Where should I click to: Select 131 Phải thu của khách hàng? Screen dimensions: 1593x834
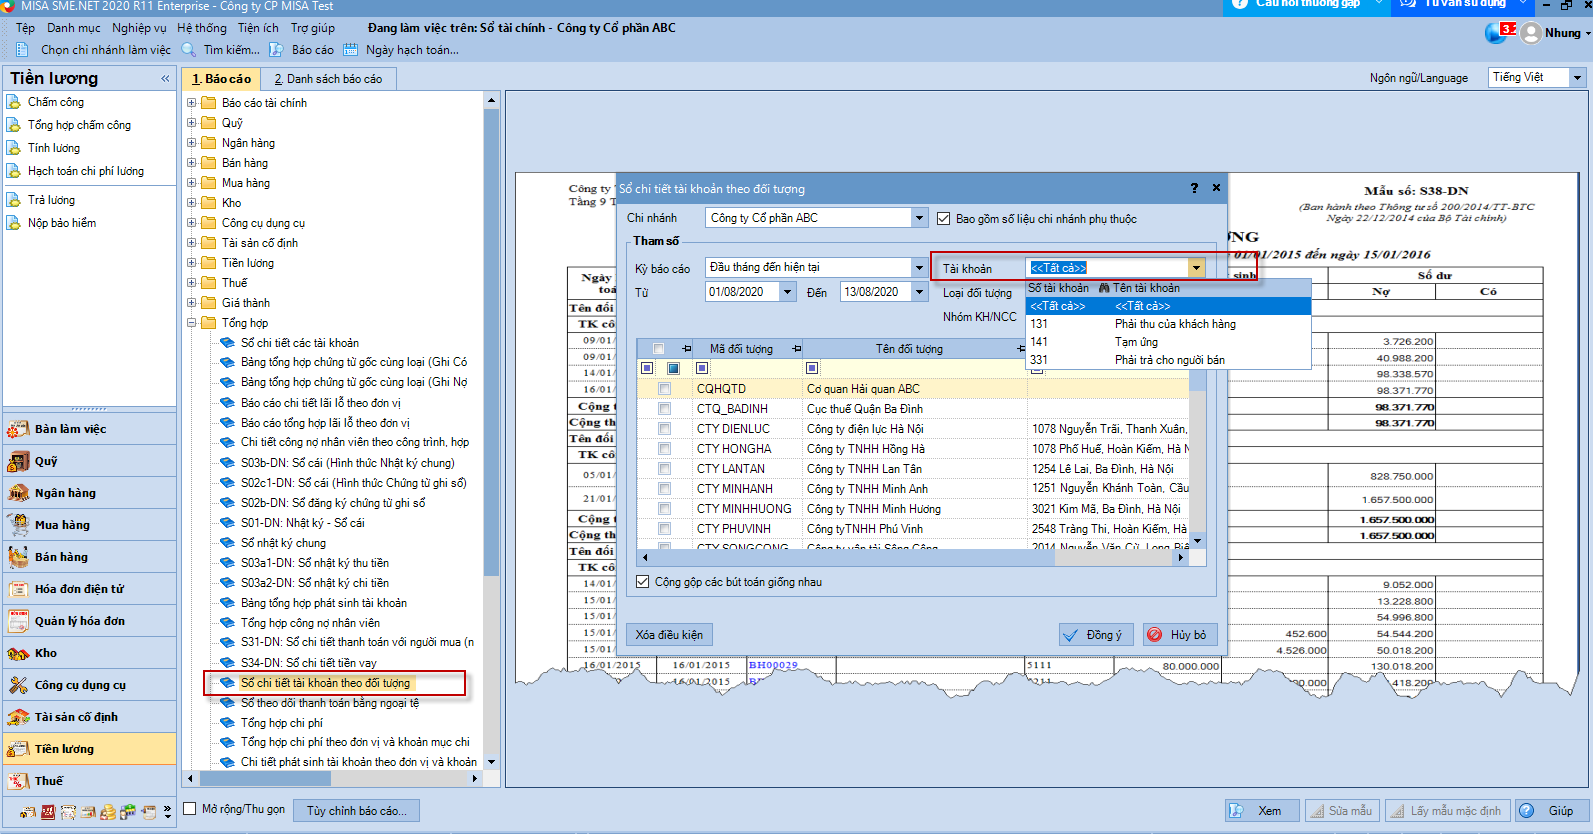1168,324
